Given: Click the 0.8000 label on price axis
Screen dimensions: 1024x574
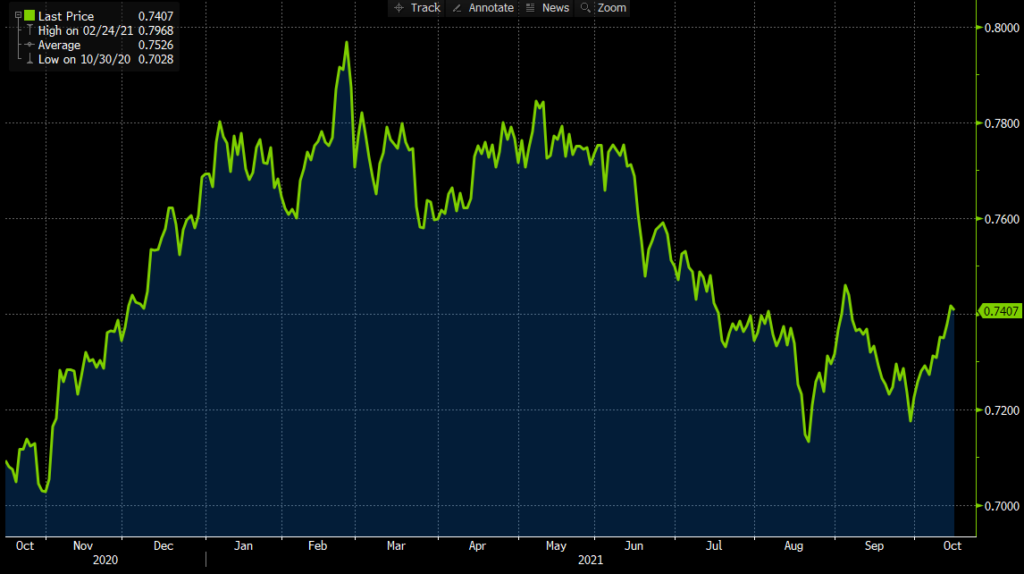Looking at the screenshot, I should [x=1002, y=28].
